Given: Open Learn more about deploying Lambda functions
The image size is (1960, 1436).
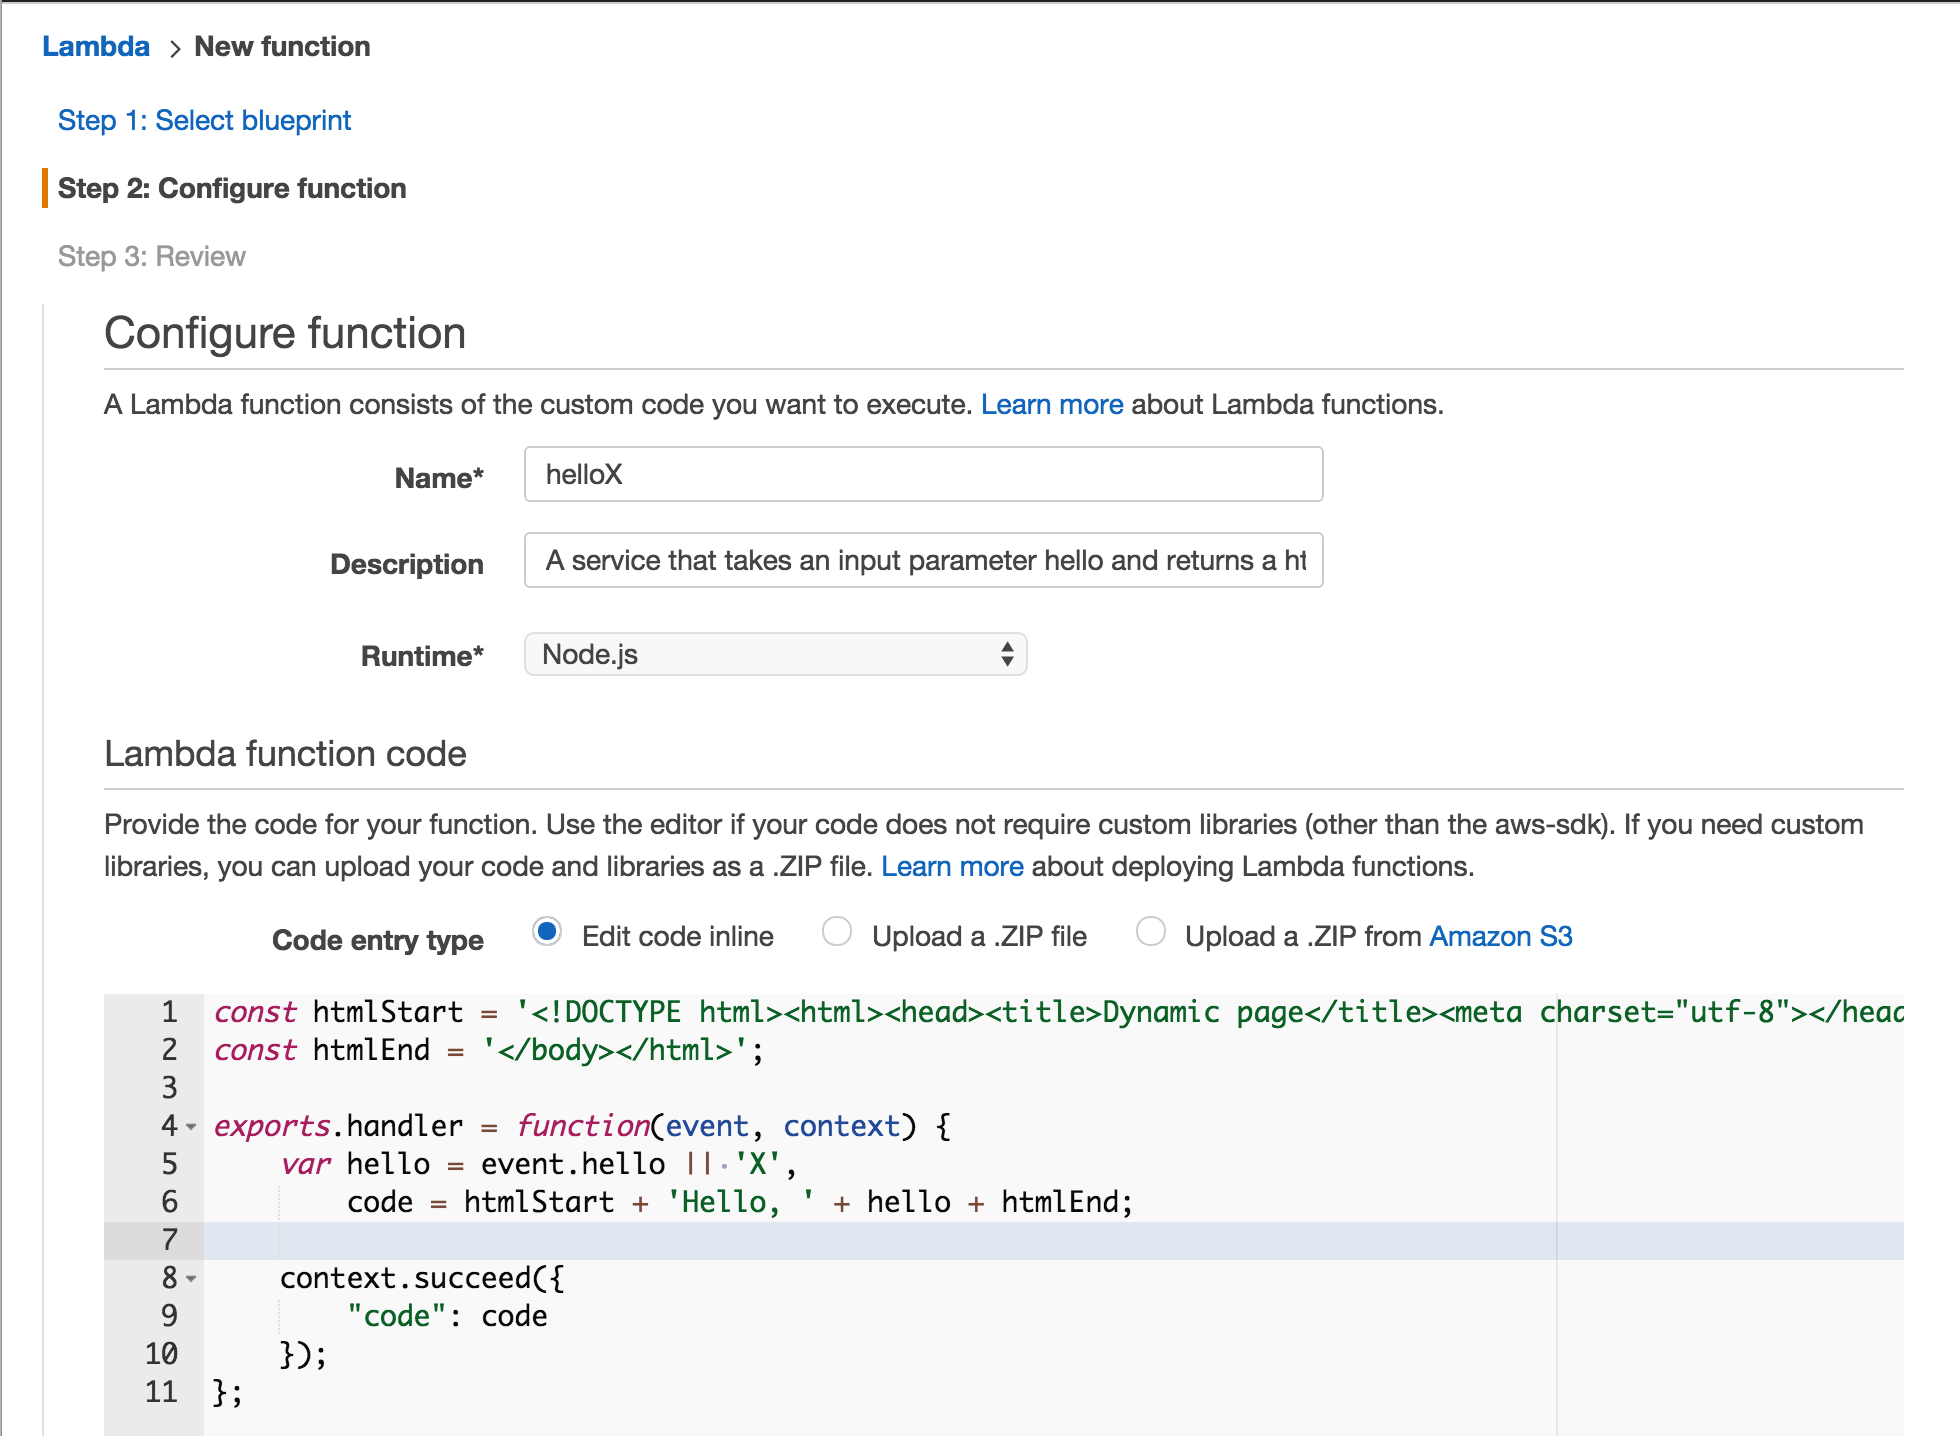Looking at the screenshot, I should (x=952, y=866).
